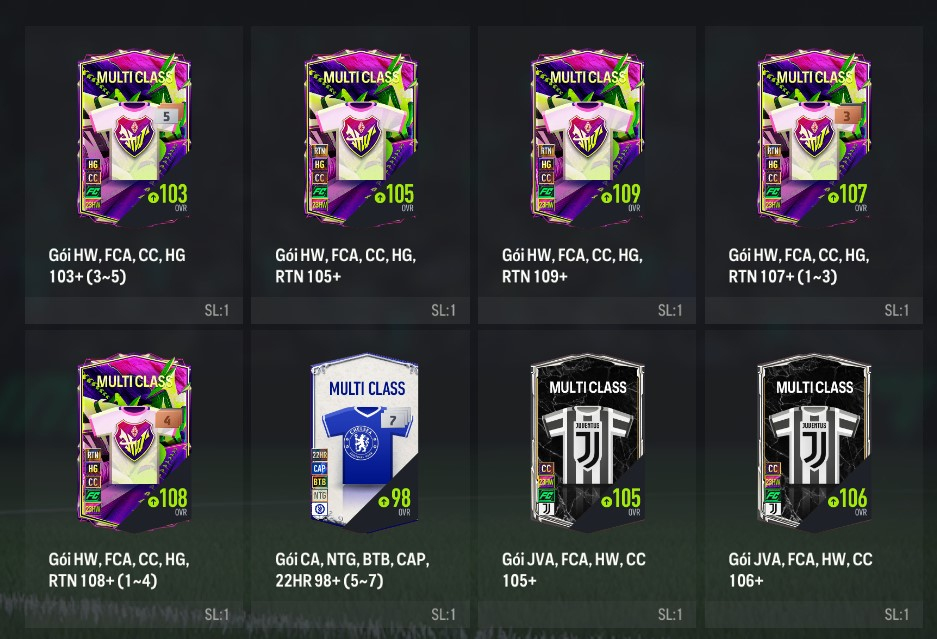937x639 pixels.
Task: Open Gói HW, FCA, CC, HG 103+ (3~5) label
Action: point(117,265)
